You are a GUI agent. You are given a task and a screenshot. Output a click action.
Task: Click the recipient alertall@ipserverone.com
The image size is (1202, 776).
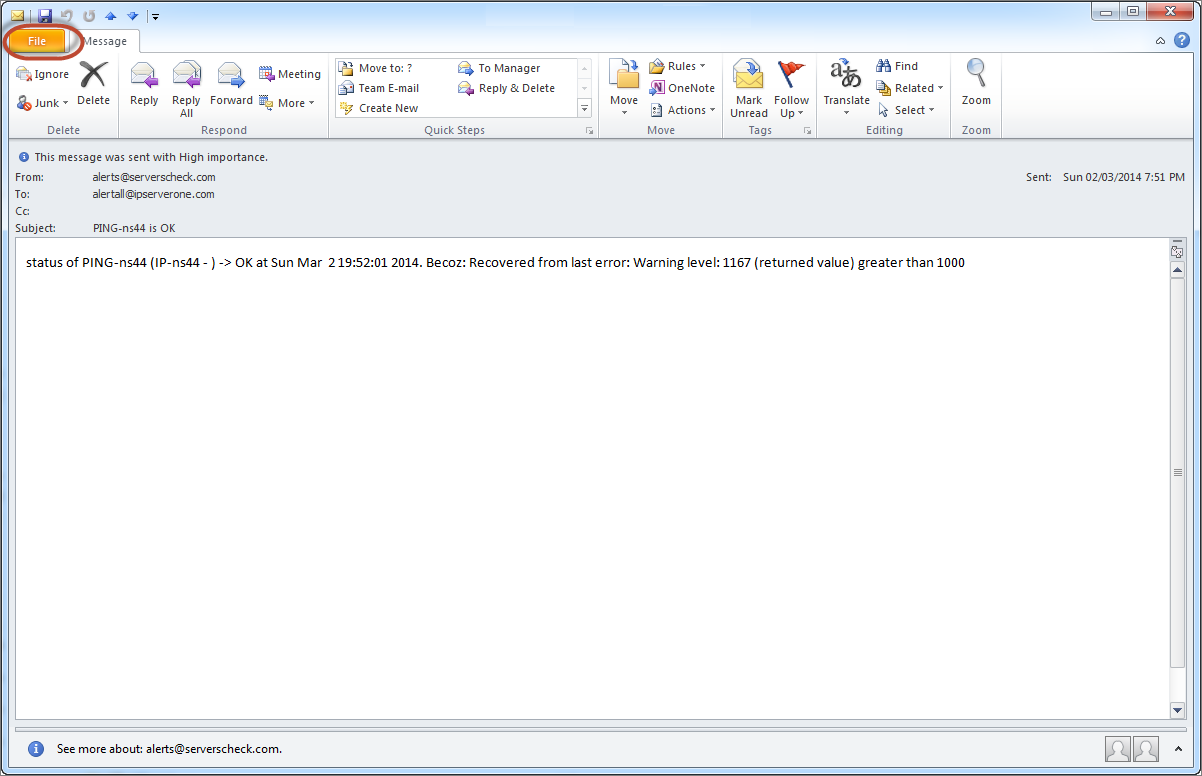point(154,194)
